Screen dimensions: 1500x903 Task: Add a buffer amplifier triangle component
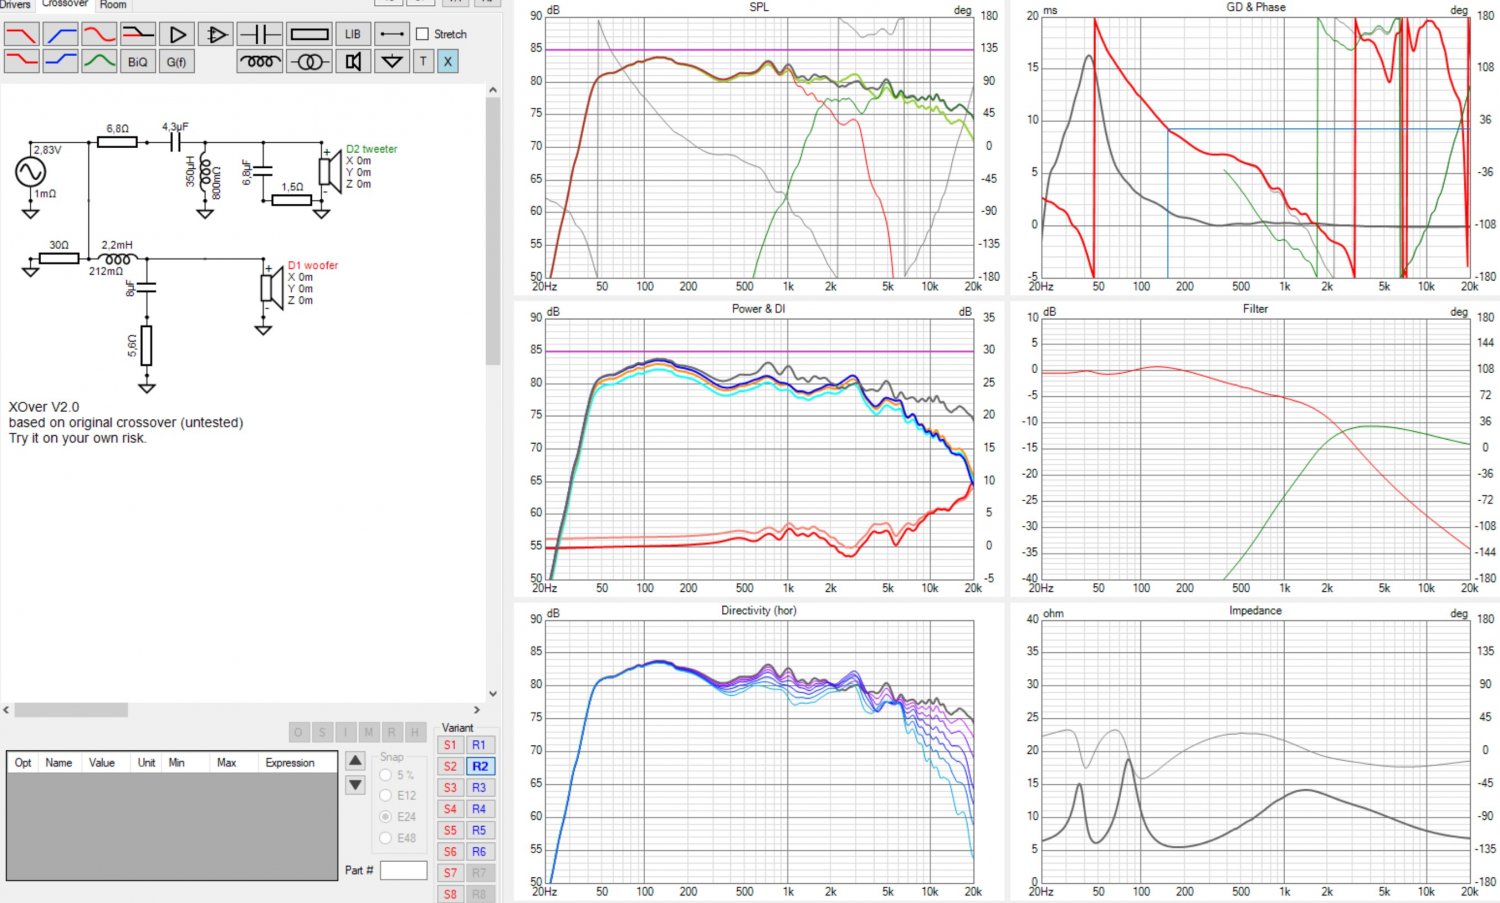point(177,34)
